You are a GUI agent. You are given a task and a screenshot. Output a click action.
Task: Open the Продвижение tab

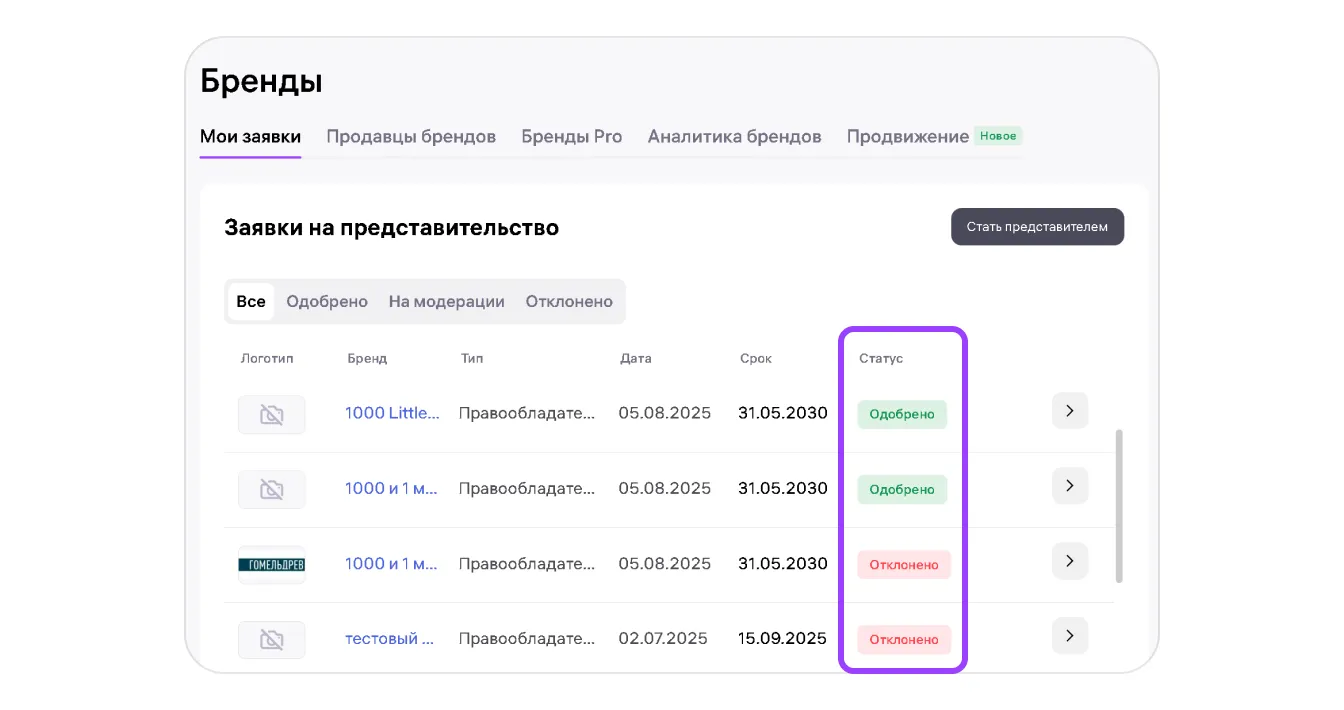pyautogui.click(x=907, y=137)
